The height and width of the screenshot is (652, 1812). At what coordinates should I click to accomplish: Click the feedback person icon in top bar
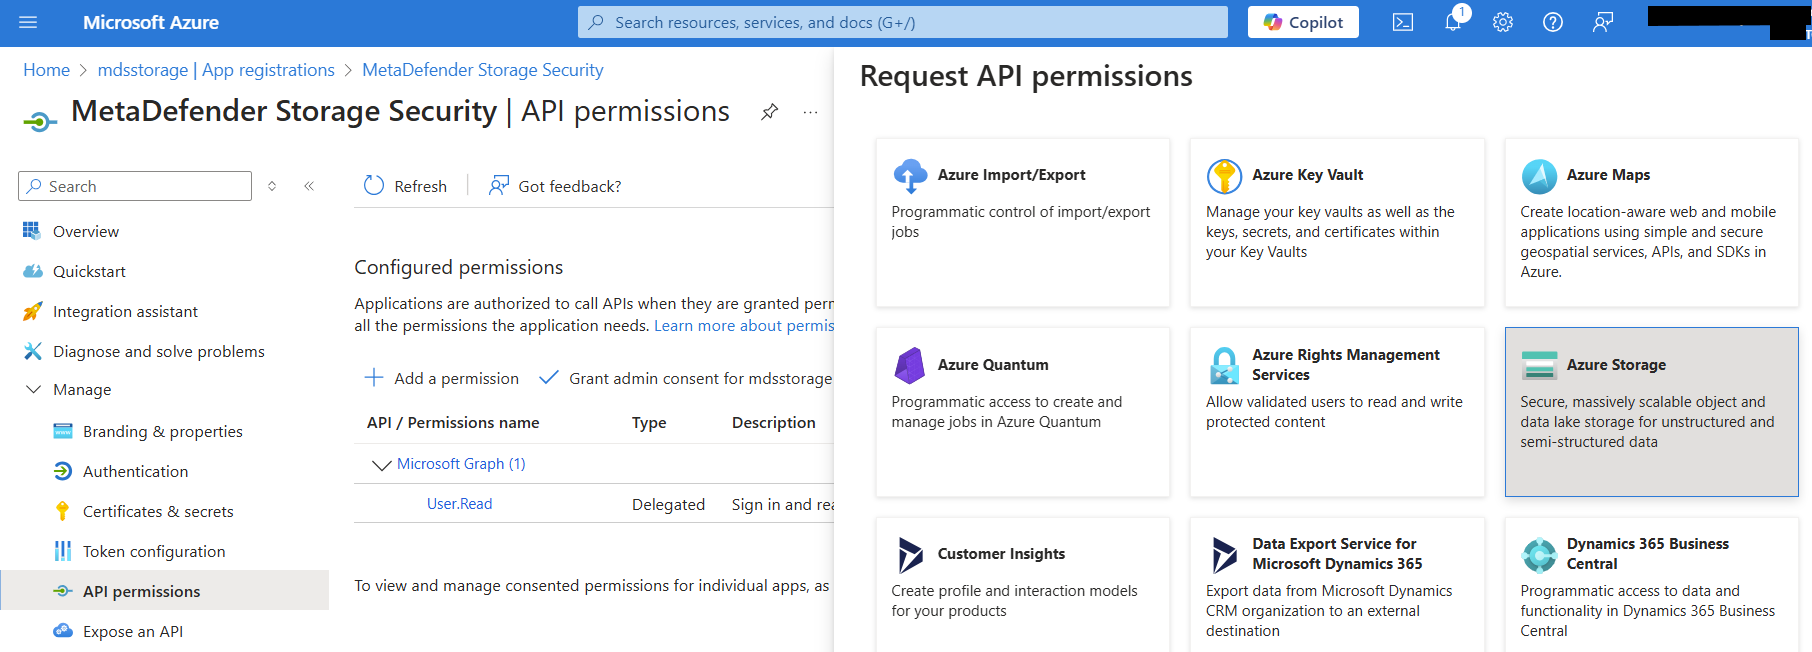coord(1603,22)
